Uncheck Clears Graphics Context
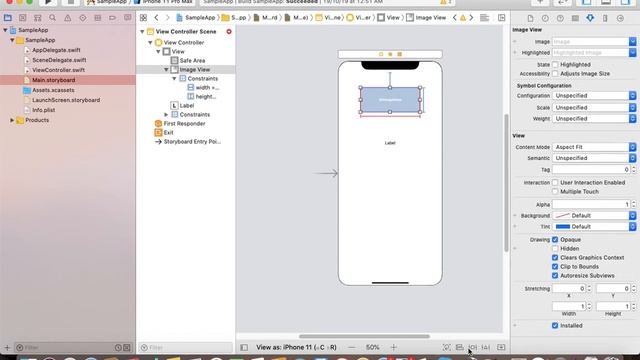 pyautogui.click(x=555, y=258)
